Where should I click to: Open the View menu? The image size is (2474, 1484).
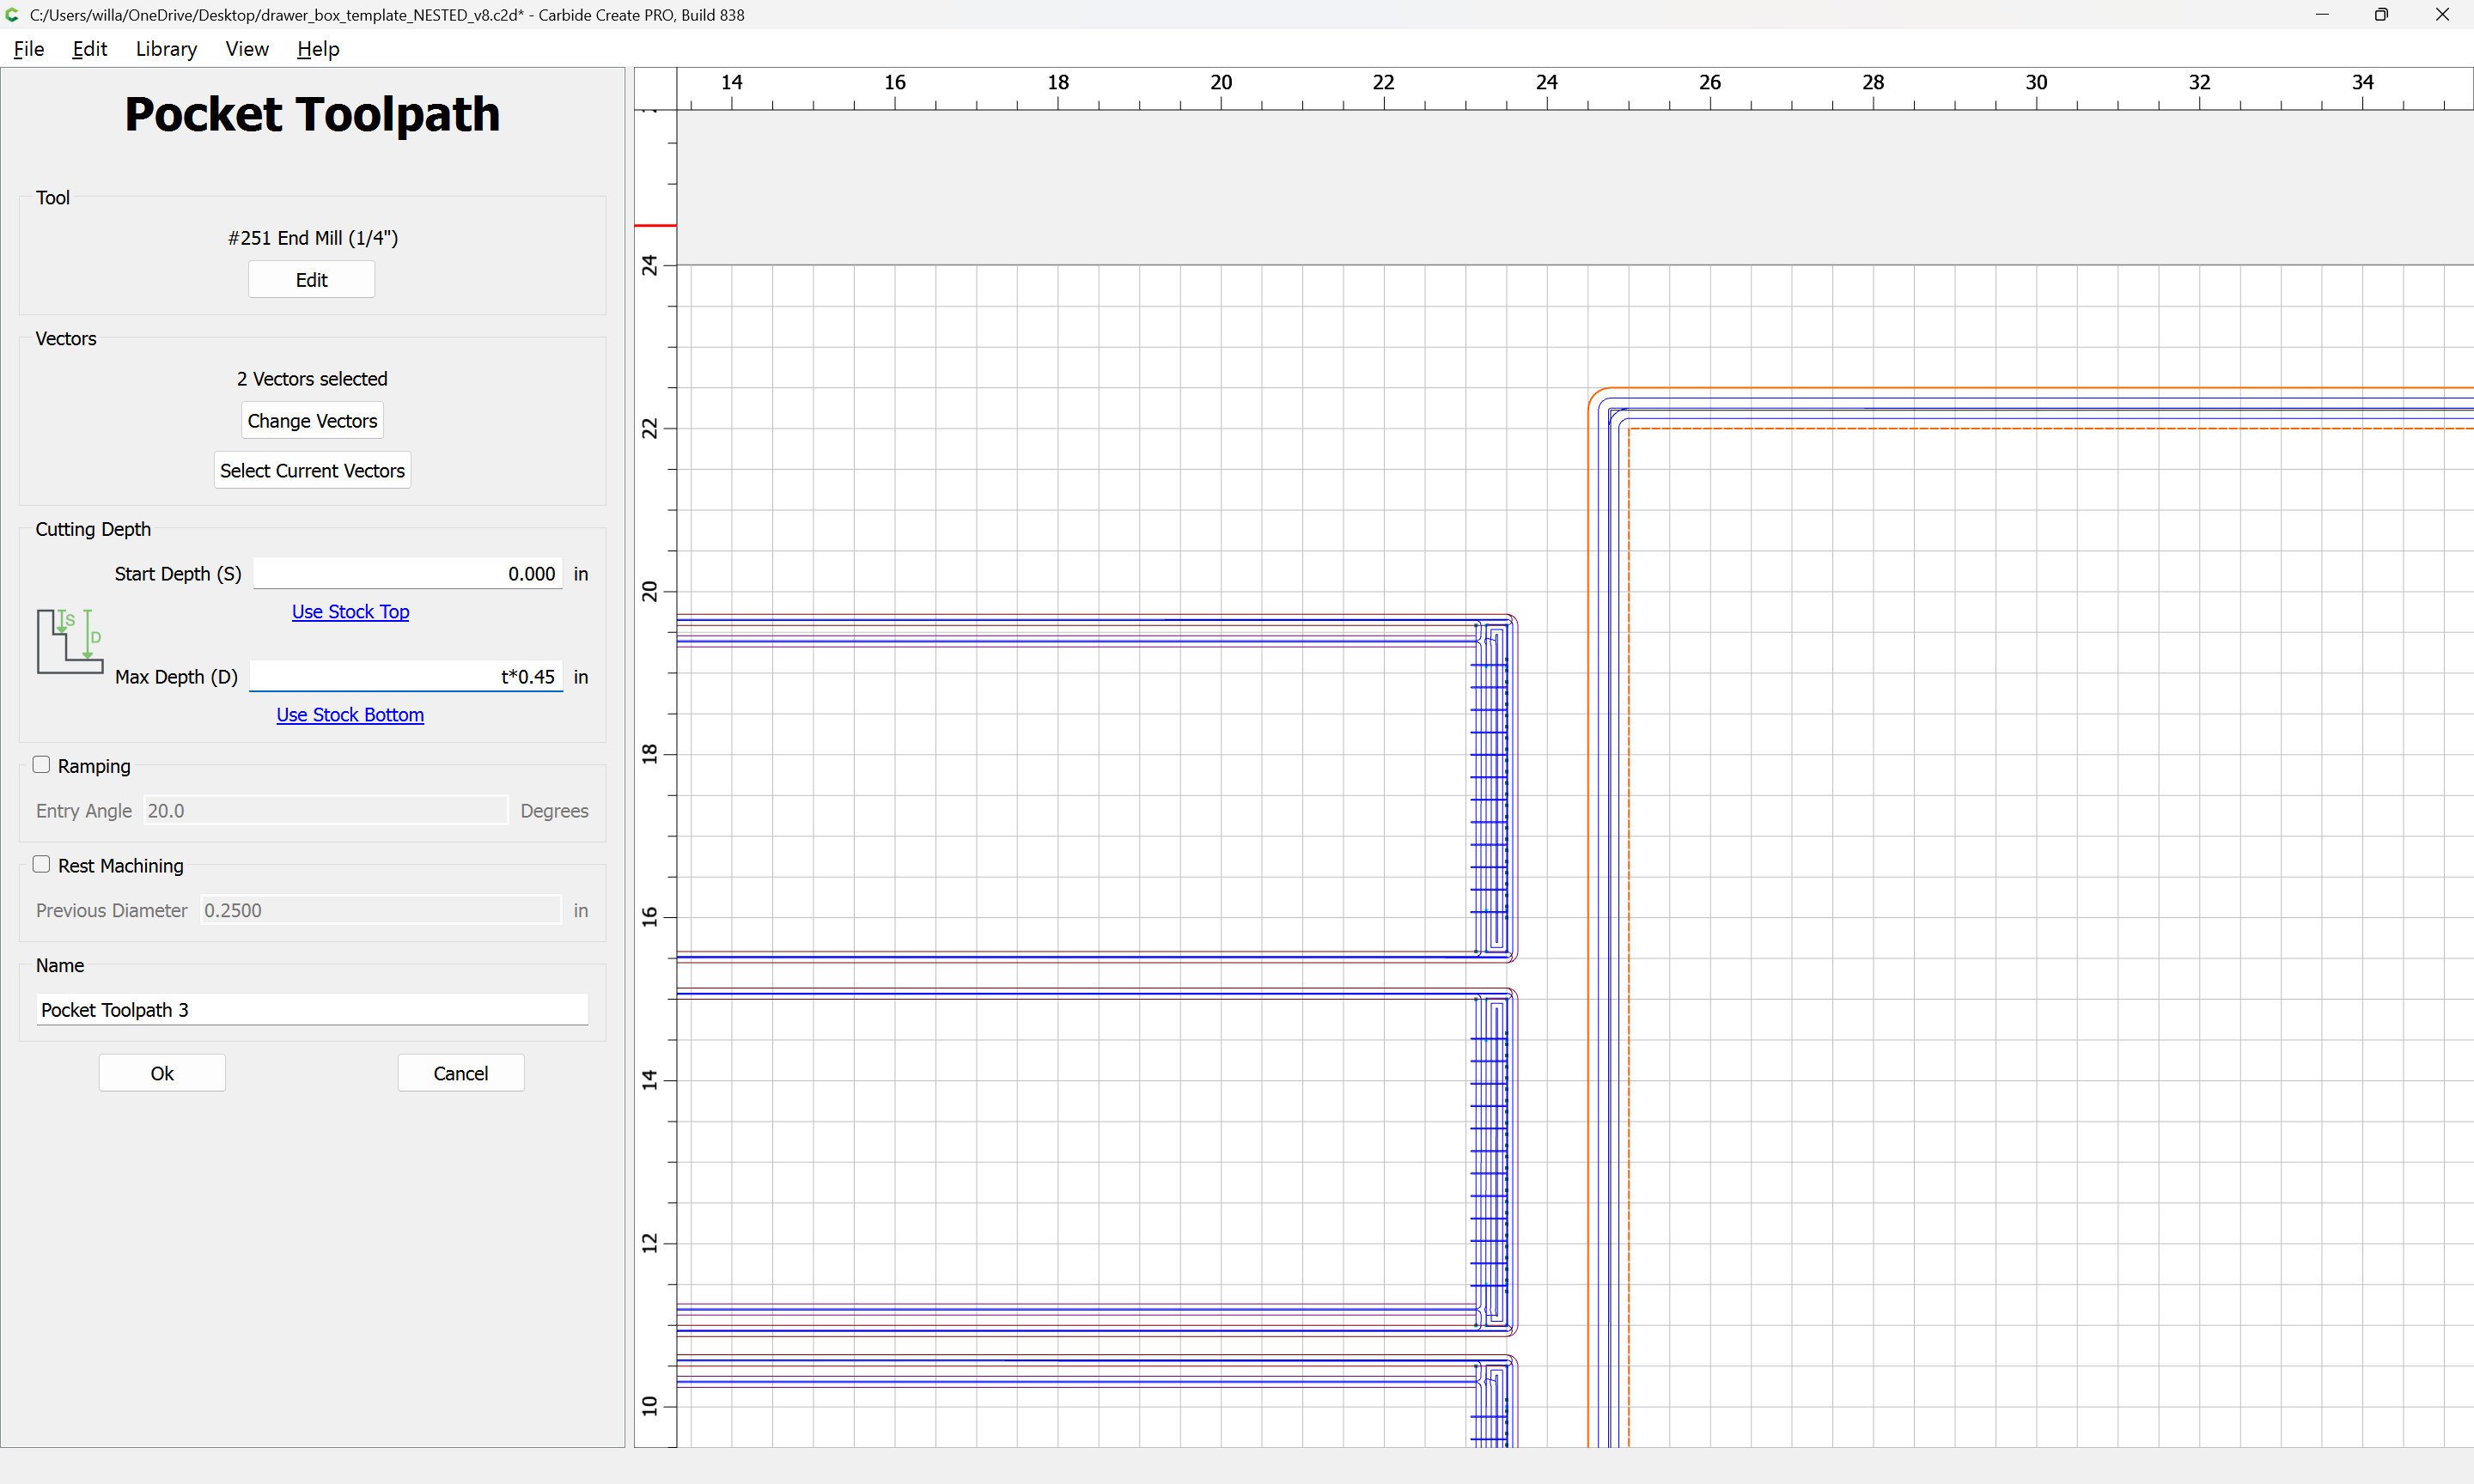[246, 49]
